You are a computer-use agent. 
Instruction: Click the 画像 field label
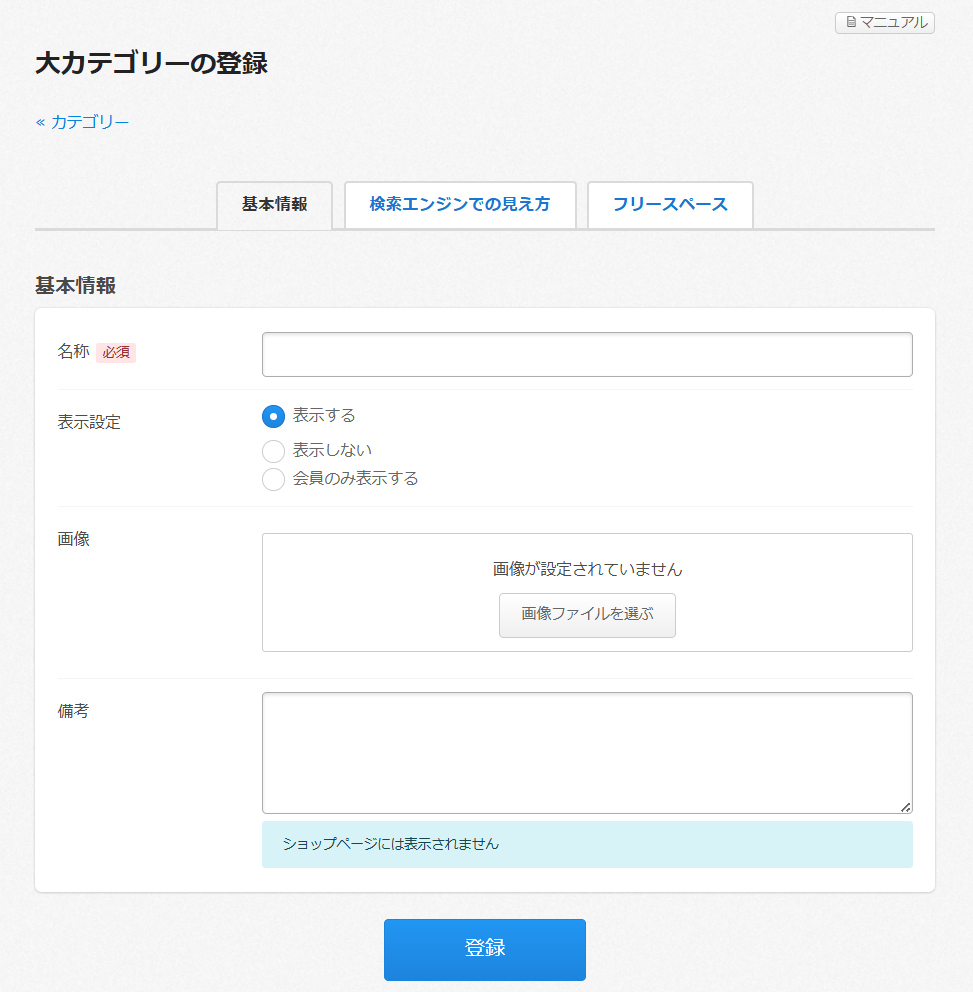(x=74, y=539)
